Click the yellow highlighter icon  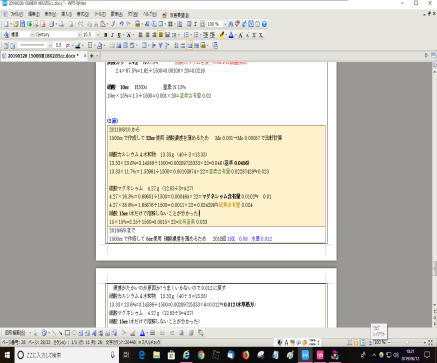[222, 35]
